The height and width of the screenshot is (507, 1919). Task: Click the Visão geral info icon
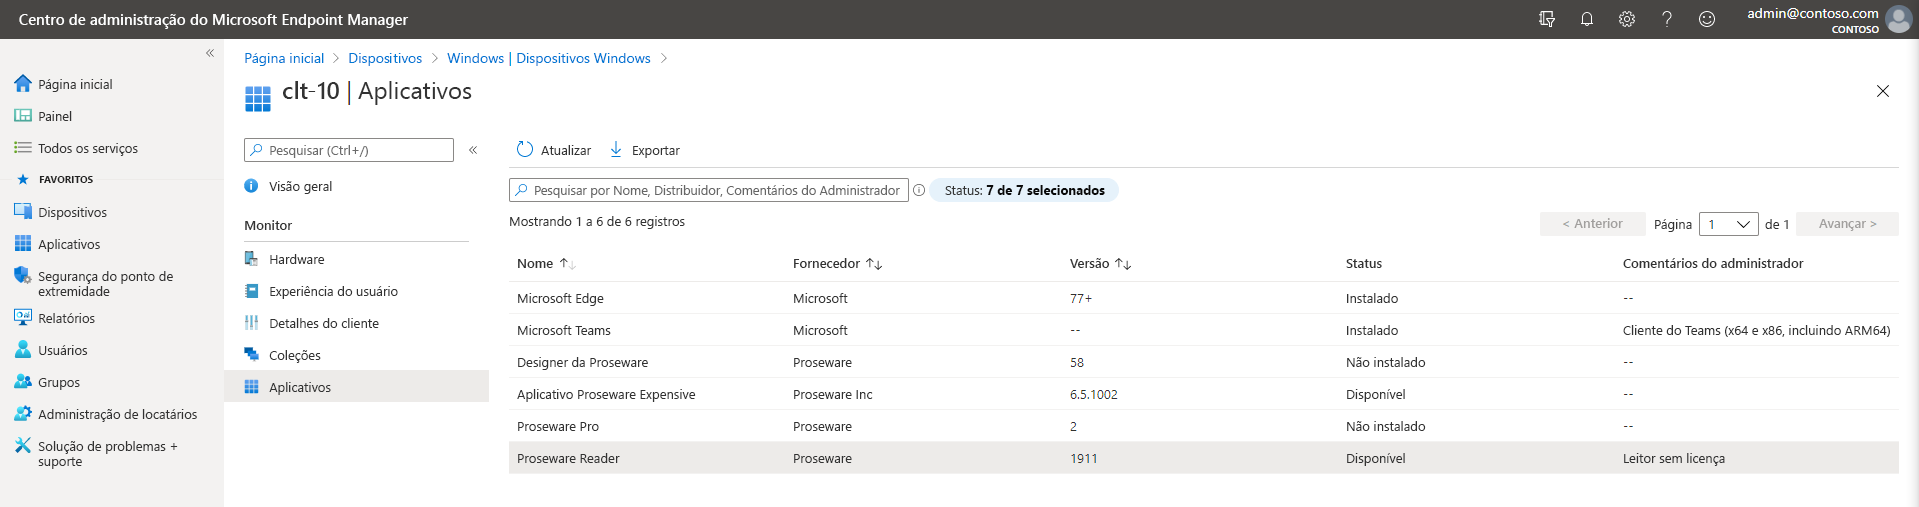pyautogui.click(x=252, y=186)
